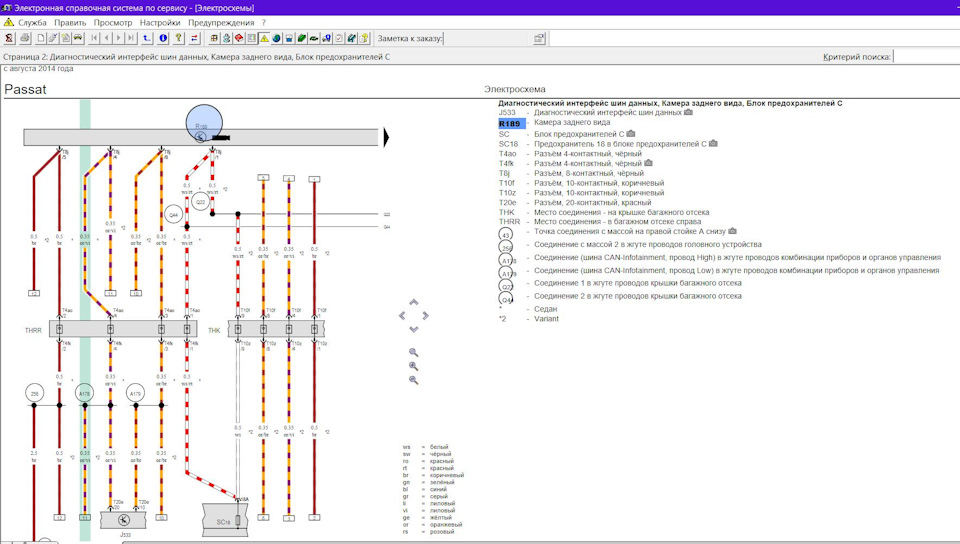960x544 pixels.
Task: Click the blue bucket toolbar icon
Action: click(289, 38)
